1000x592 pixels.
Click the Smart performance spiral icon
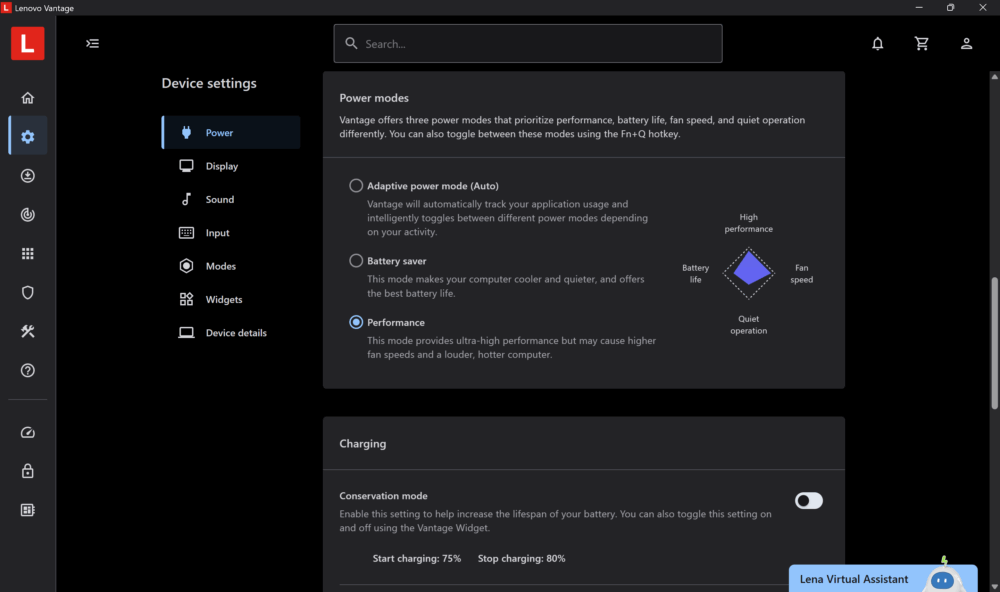(27, 214)
